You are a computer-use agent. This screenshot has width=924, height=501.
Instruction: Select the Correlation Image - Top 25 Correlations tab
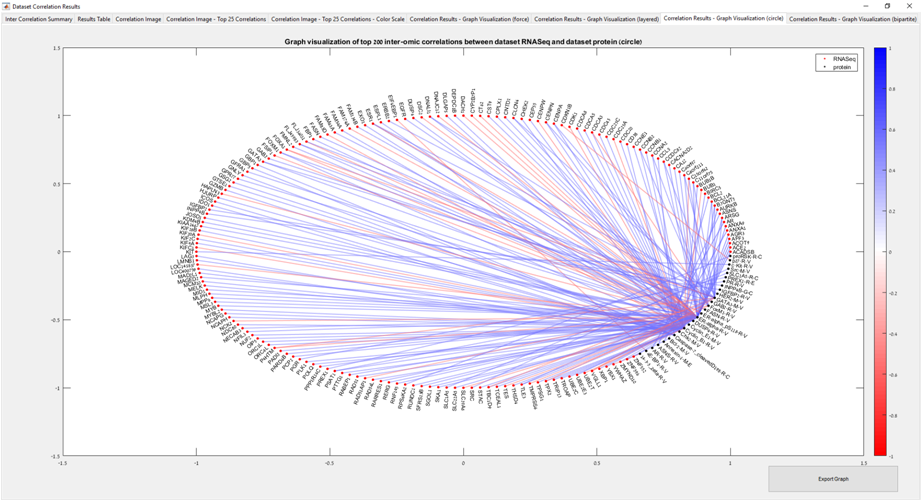coord(216,19)
